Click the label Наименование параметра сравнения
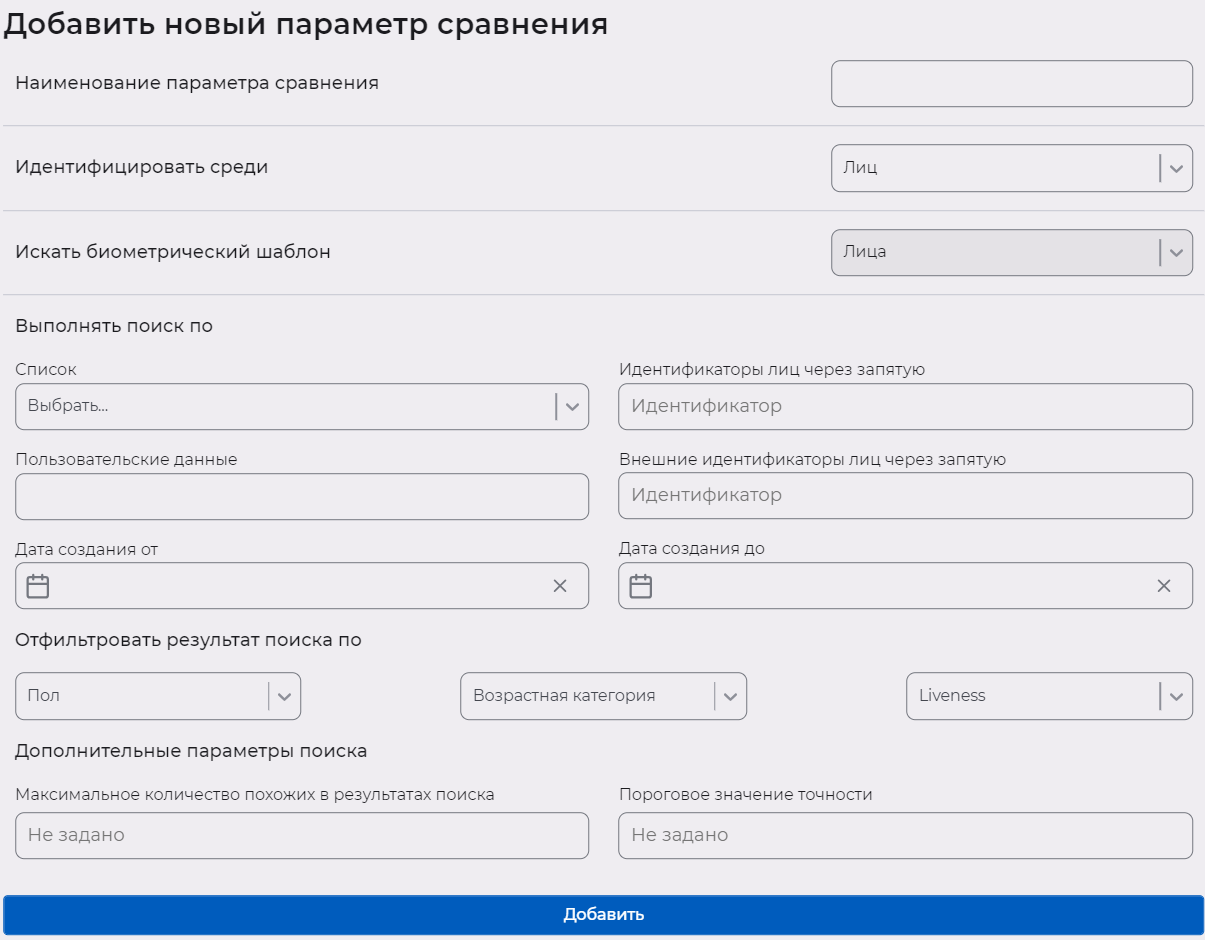 click(x=197, y=83)
